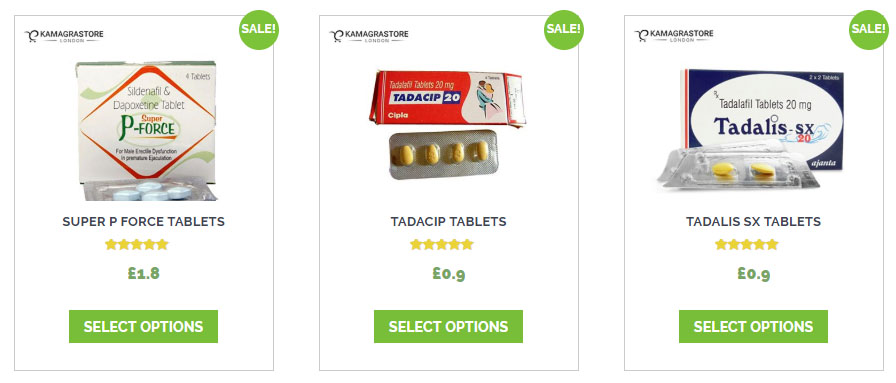The height and width of the screenshot is (383, 896).
Task: Click the star rating under Super P Force Tablets
Action: pos(137,245)
